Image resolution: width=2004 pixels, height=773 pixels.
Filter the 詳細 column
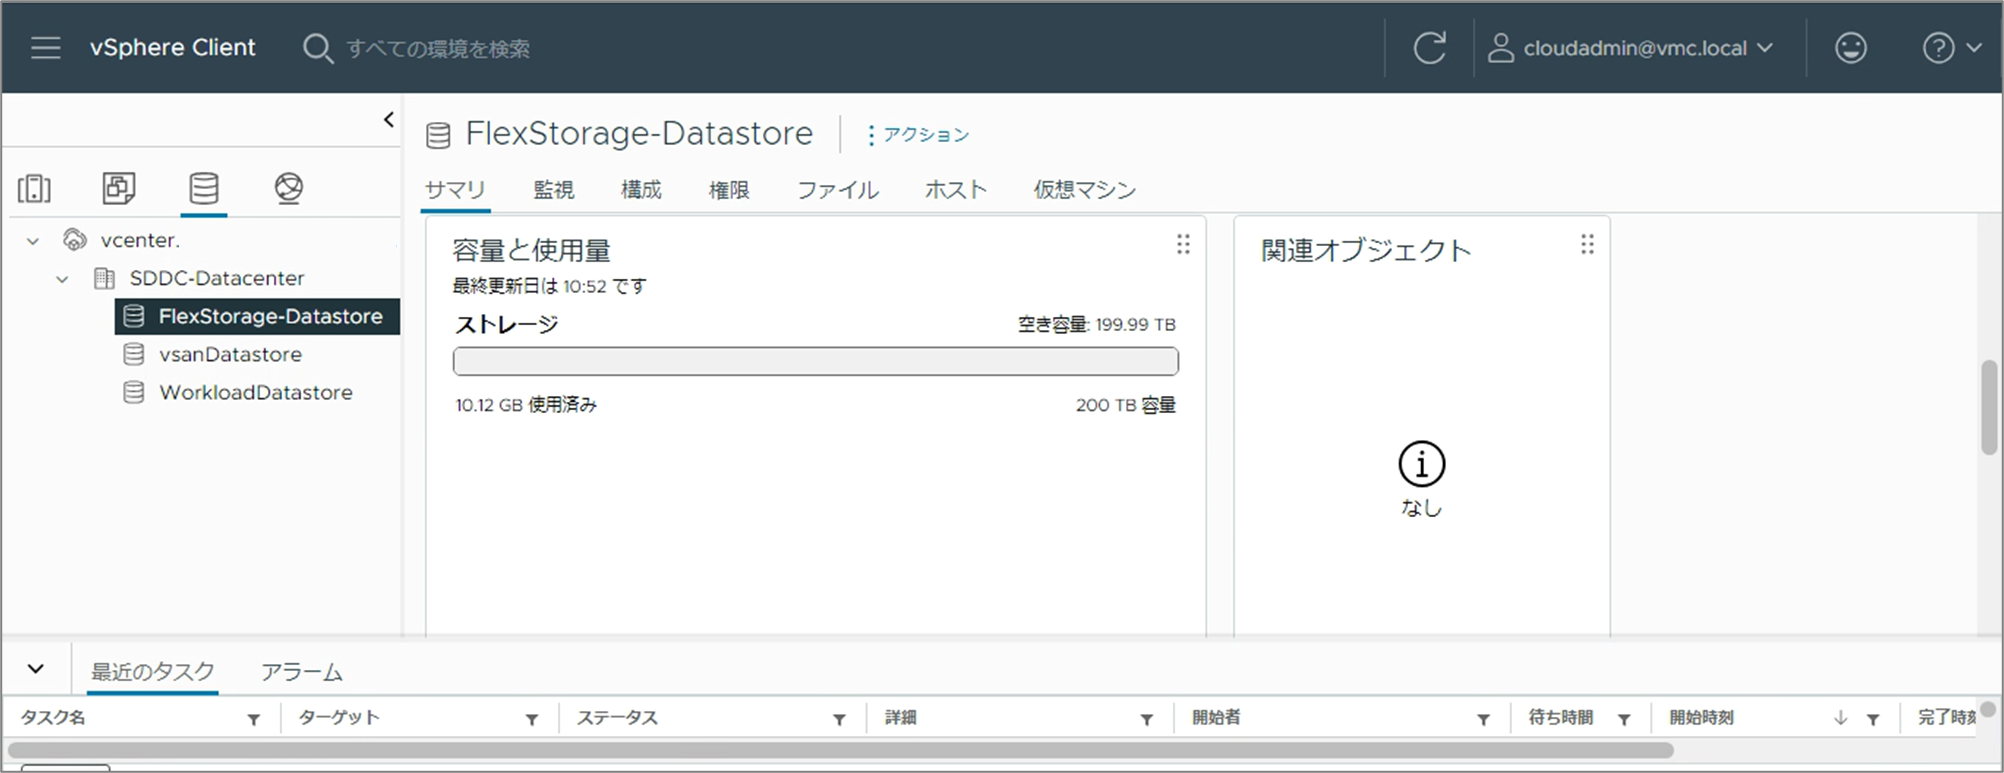[x=1147, y=719]
